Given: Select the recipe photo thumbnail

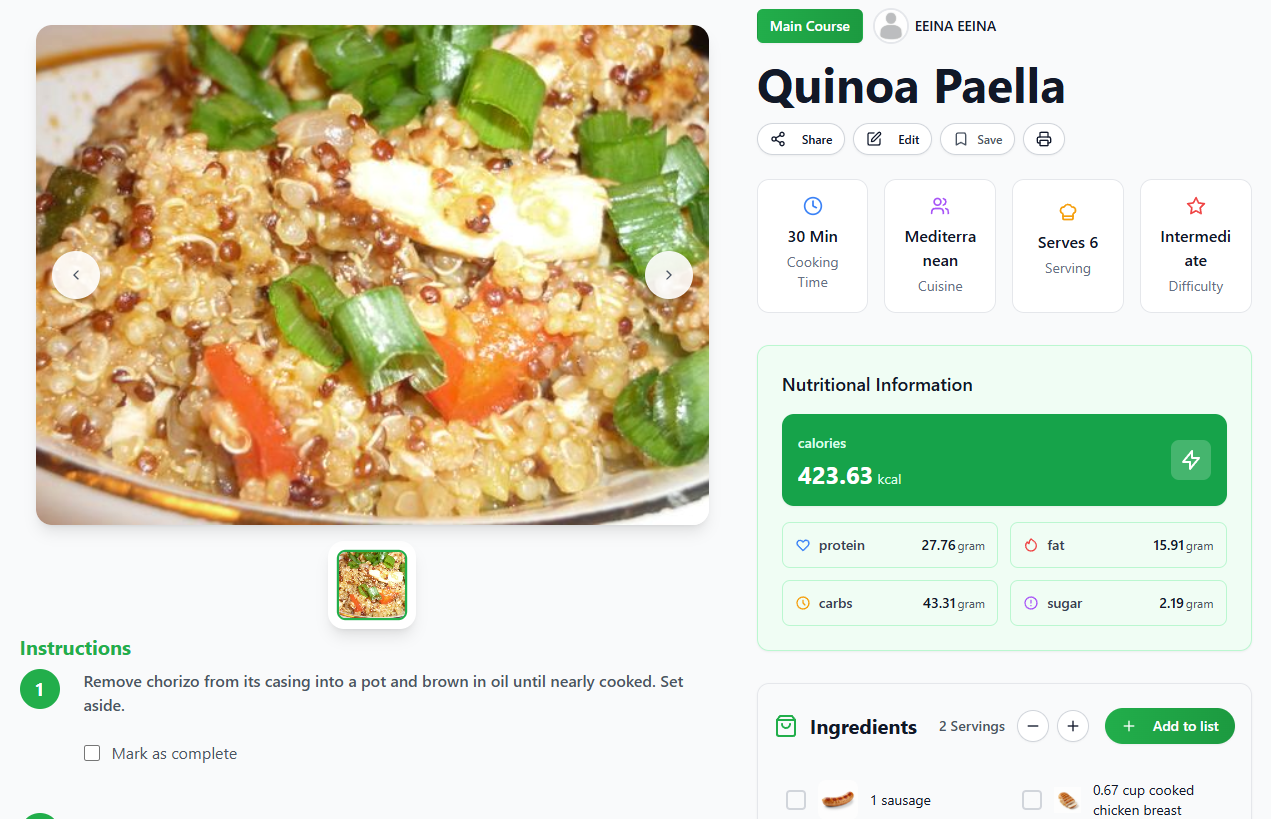Looking at the screenshot, I should pos(372,585).
